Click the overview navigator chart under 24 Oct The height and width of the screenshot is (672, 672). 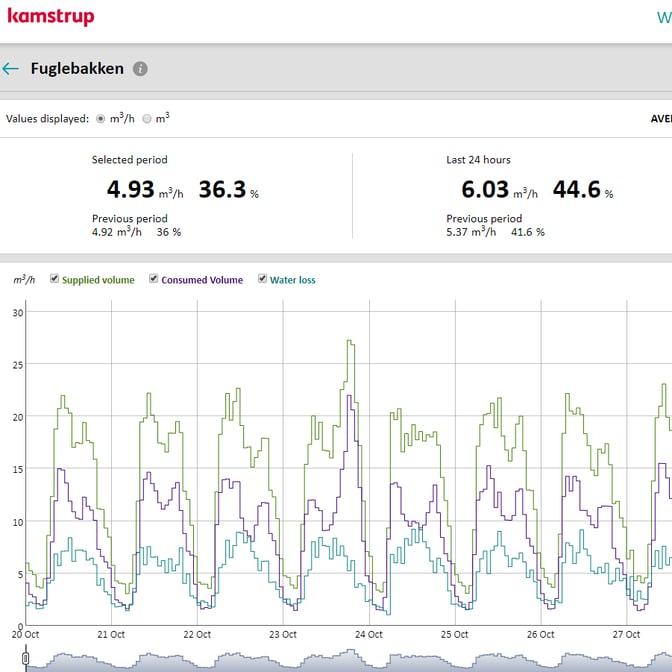point(369,661)
